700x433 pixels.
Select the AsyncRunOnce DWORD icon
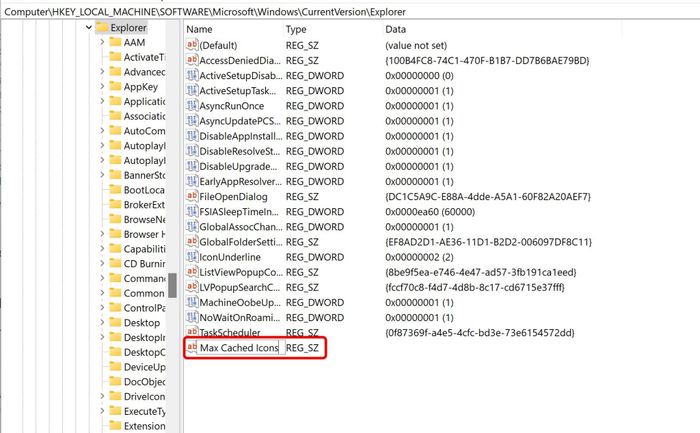(x=192, y=106)
